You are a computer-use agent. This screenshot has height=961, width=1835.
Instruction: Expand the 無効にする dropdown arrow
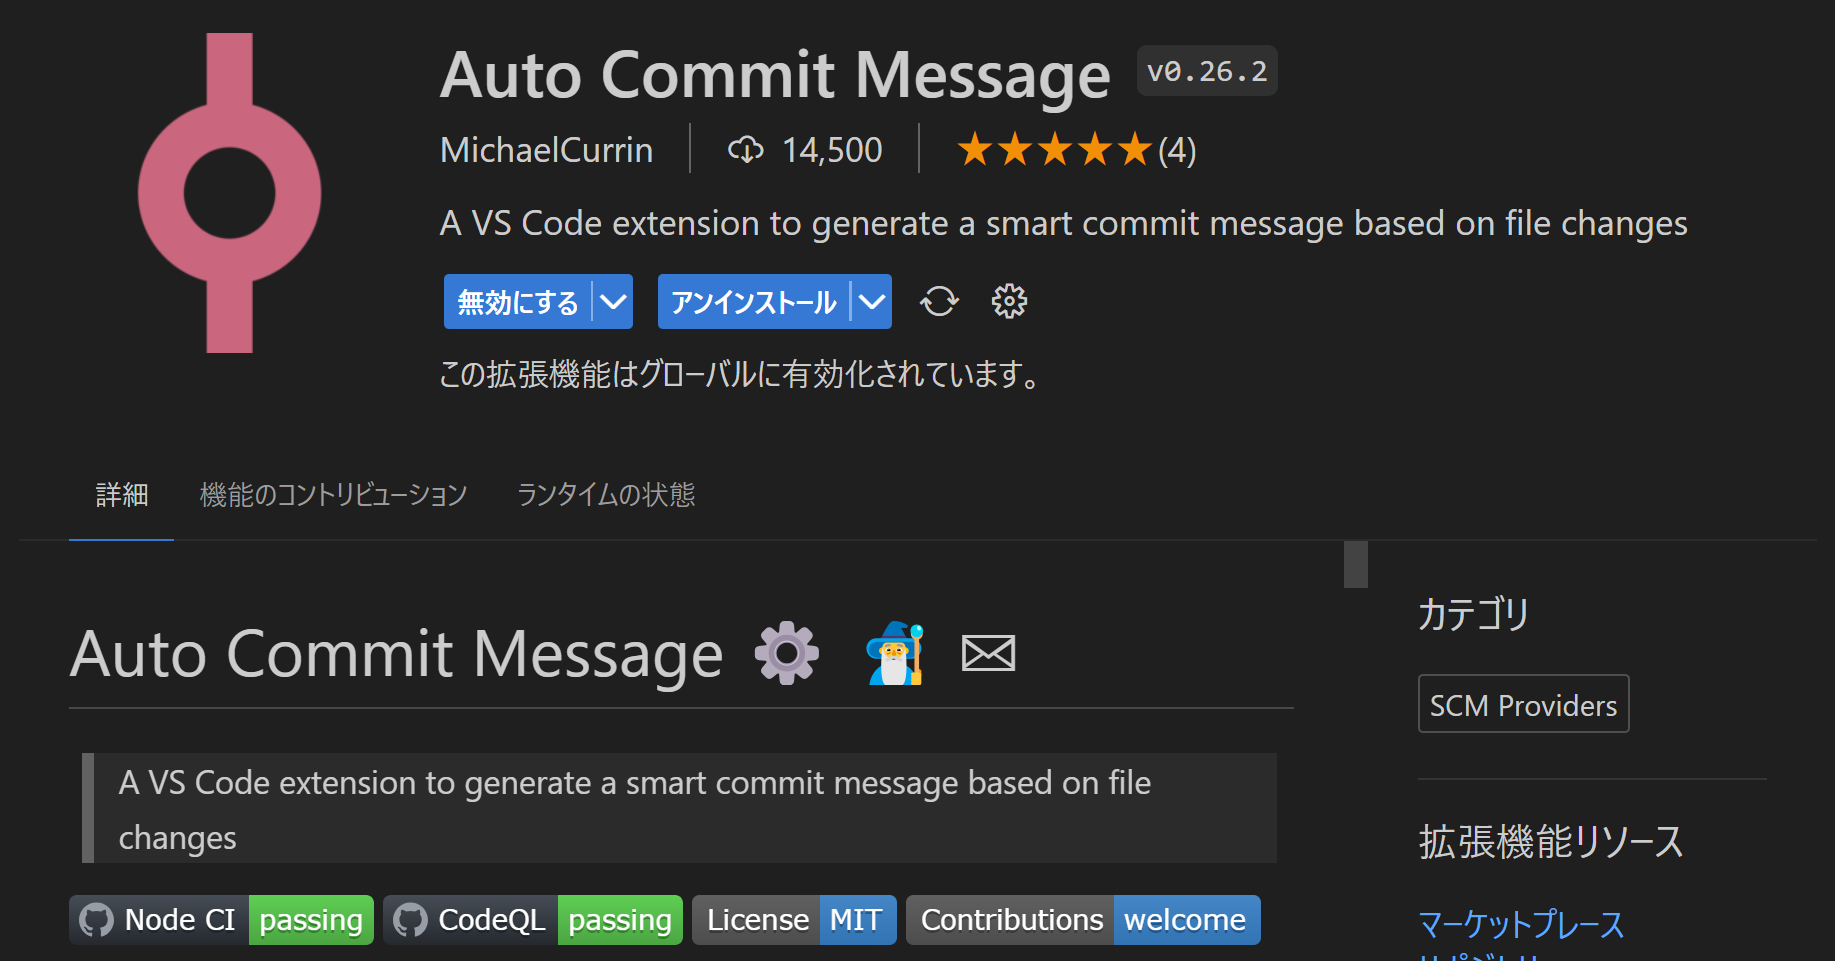[613, 301]
